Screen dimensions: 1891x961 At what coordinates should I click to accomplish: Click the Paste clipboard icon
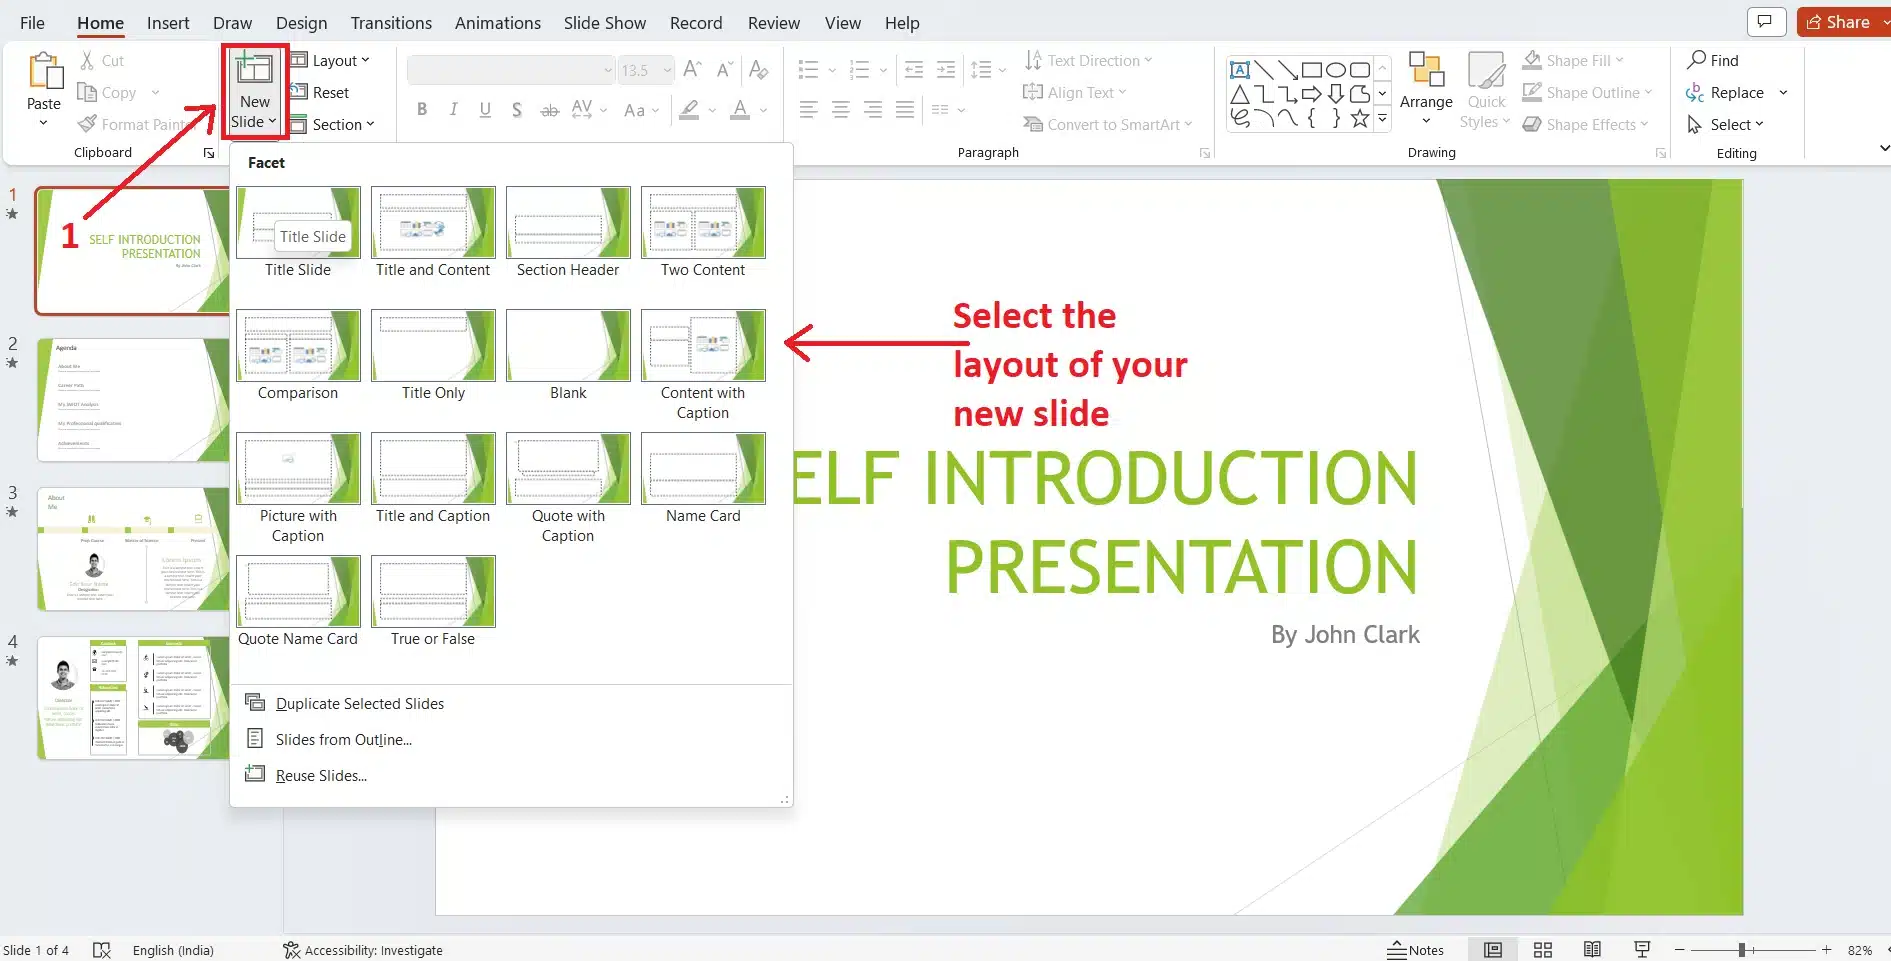(44, 73)
